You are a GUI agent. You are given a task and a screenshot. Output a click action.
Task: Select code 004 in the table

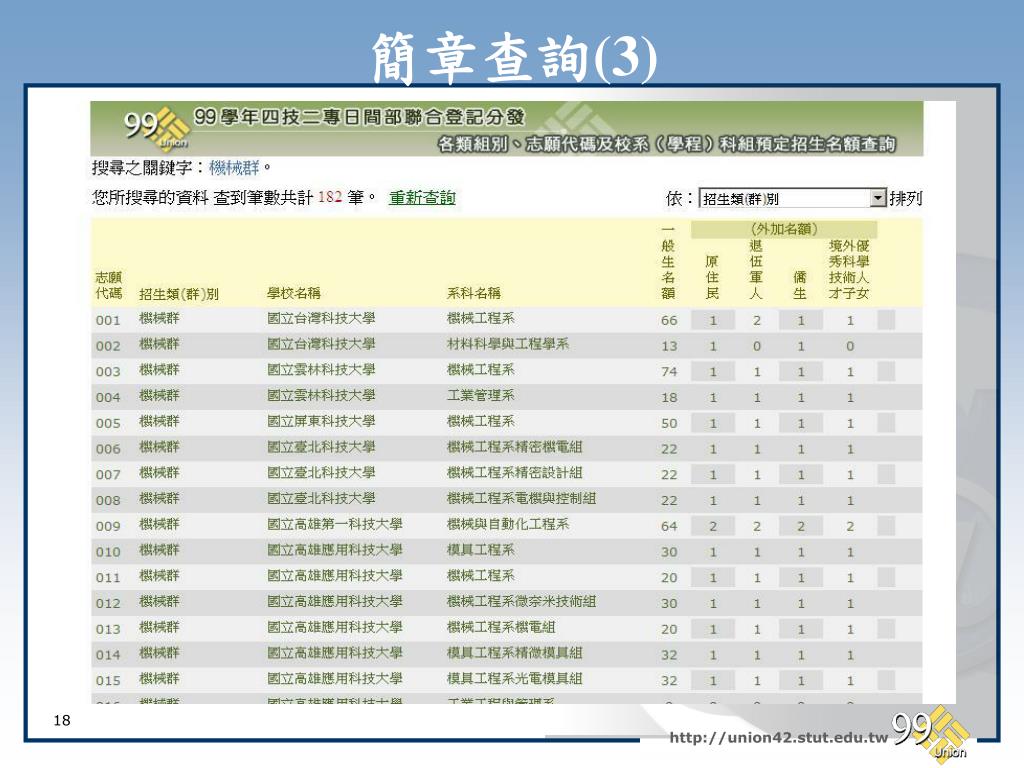coord(108,397)
